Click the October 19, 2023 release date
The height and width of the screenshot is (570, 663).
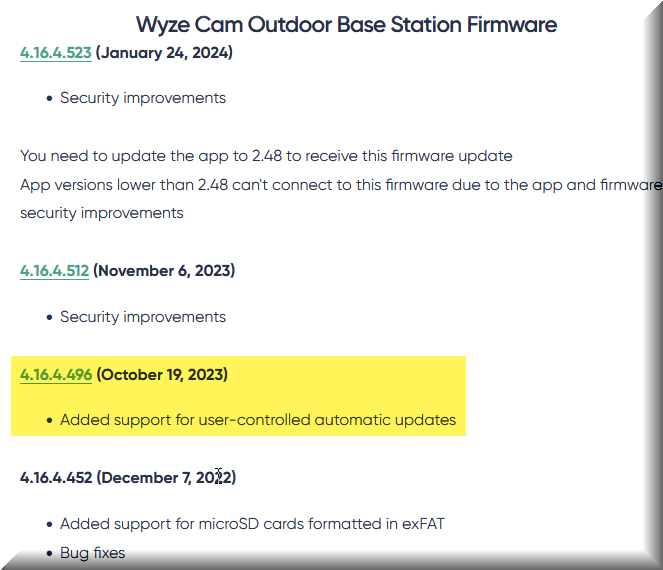click(x=162, y=375)
